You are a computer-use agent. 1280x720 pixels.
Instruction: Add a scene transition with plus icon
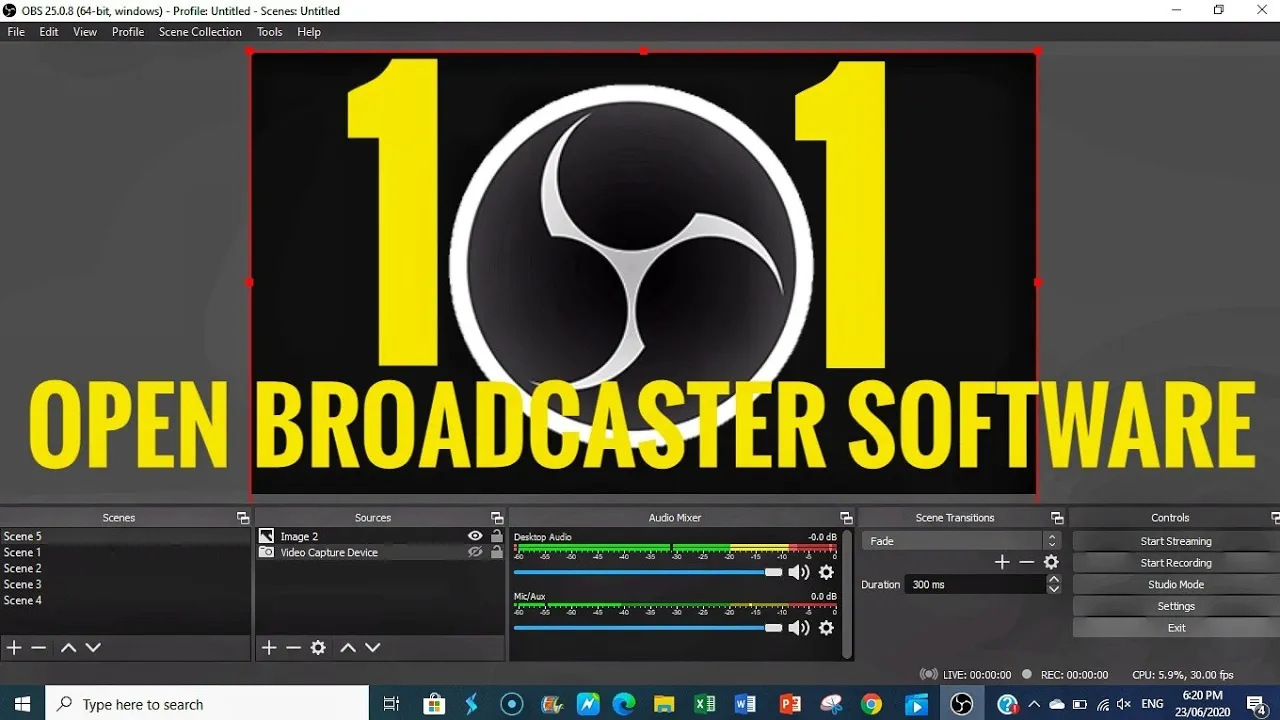tap(1002, 562)
